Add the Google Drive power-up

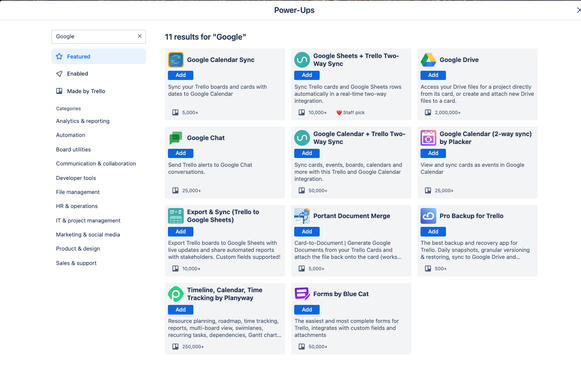tap(433, 75)
